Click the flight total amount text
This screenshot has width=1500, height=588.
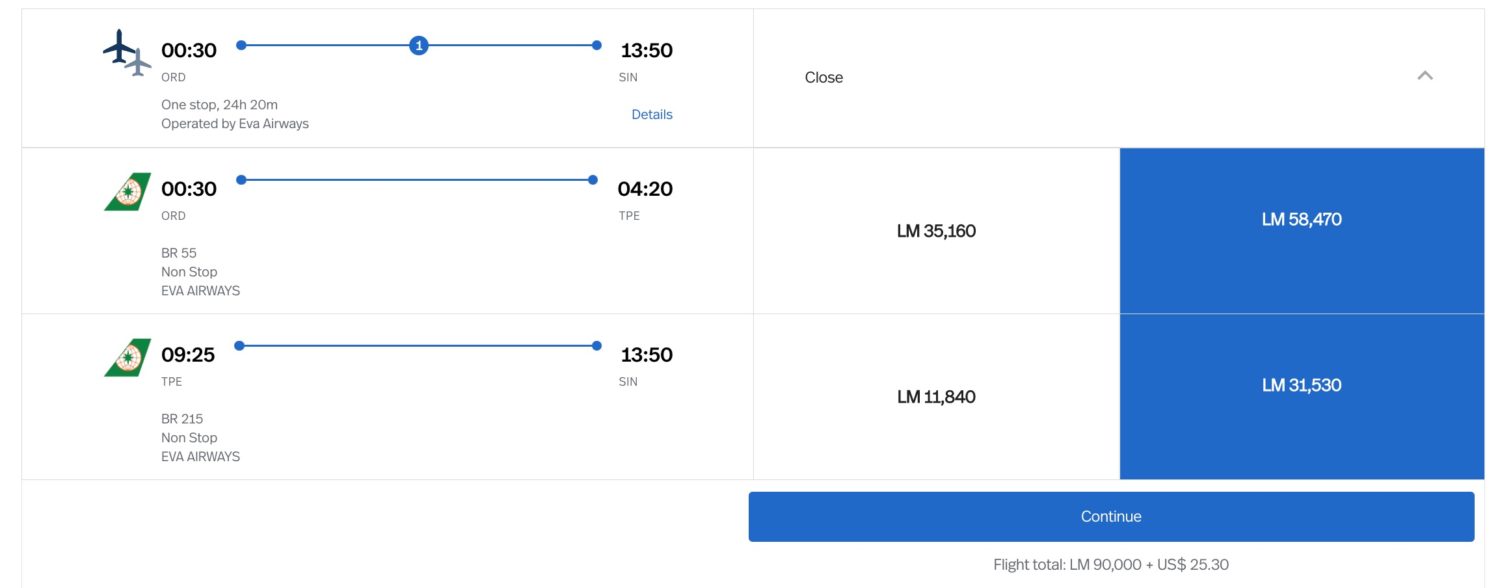1110,563
